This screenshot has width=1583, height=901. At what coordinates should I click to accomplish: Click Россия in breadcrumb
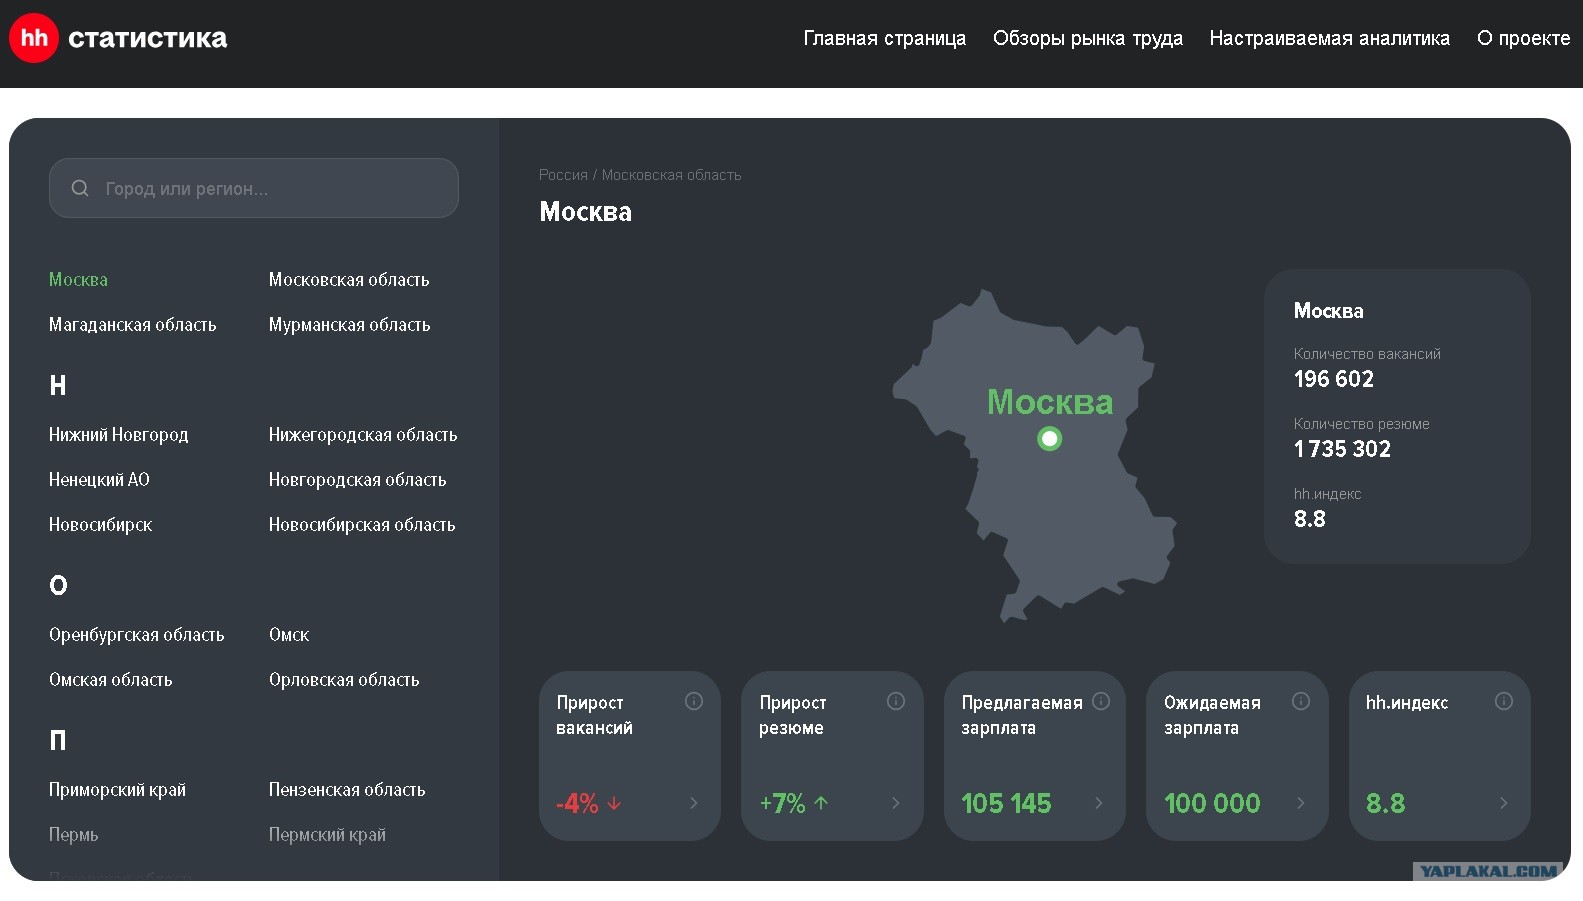(563, 175)
